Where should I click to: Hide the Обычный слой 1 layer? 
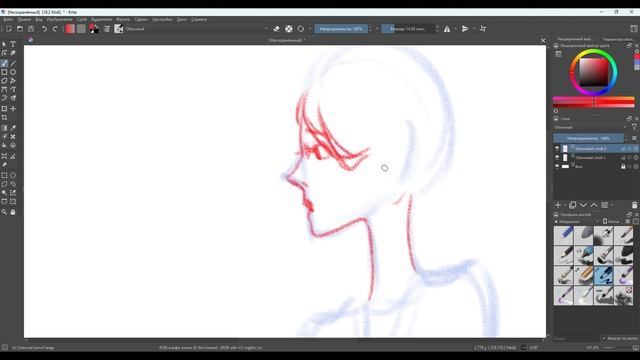pos(557,158)
